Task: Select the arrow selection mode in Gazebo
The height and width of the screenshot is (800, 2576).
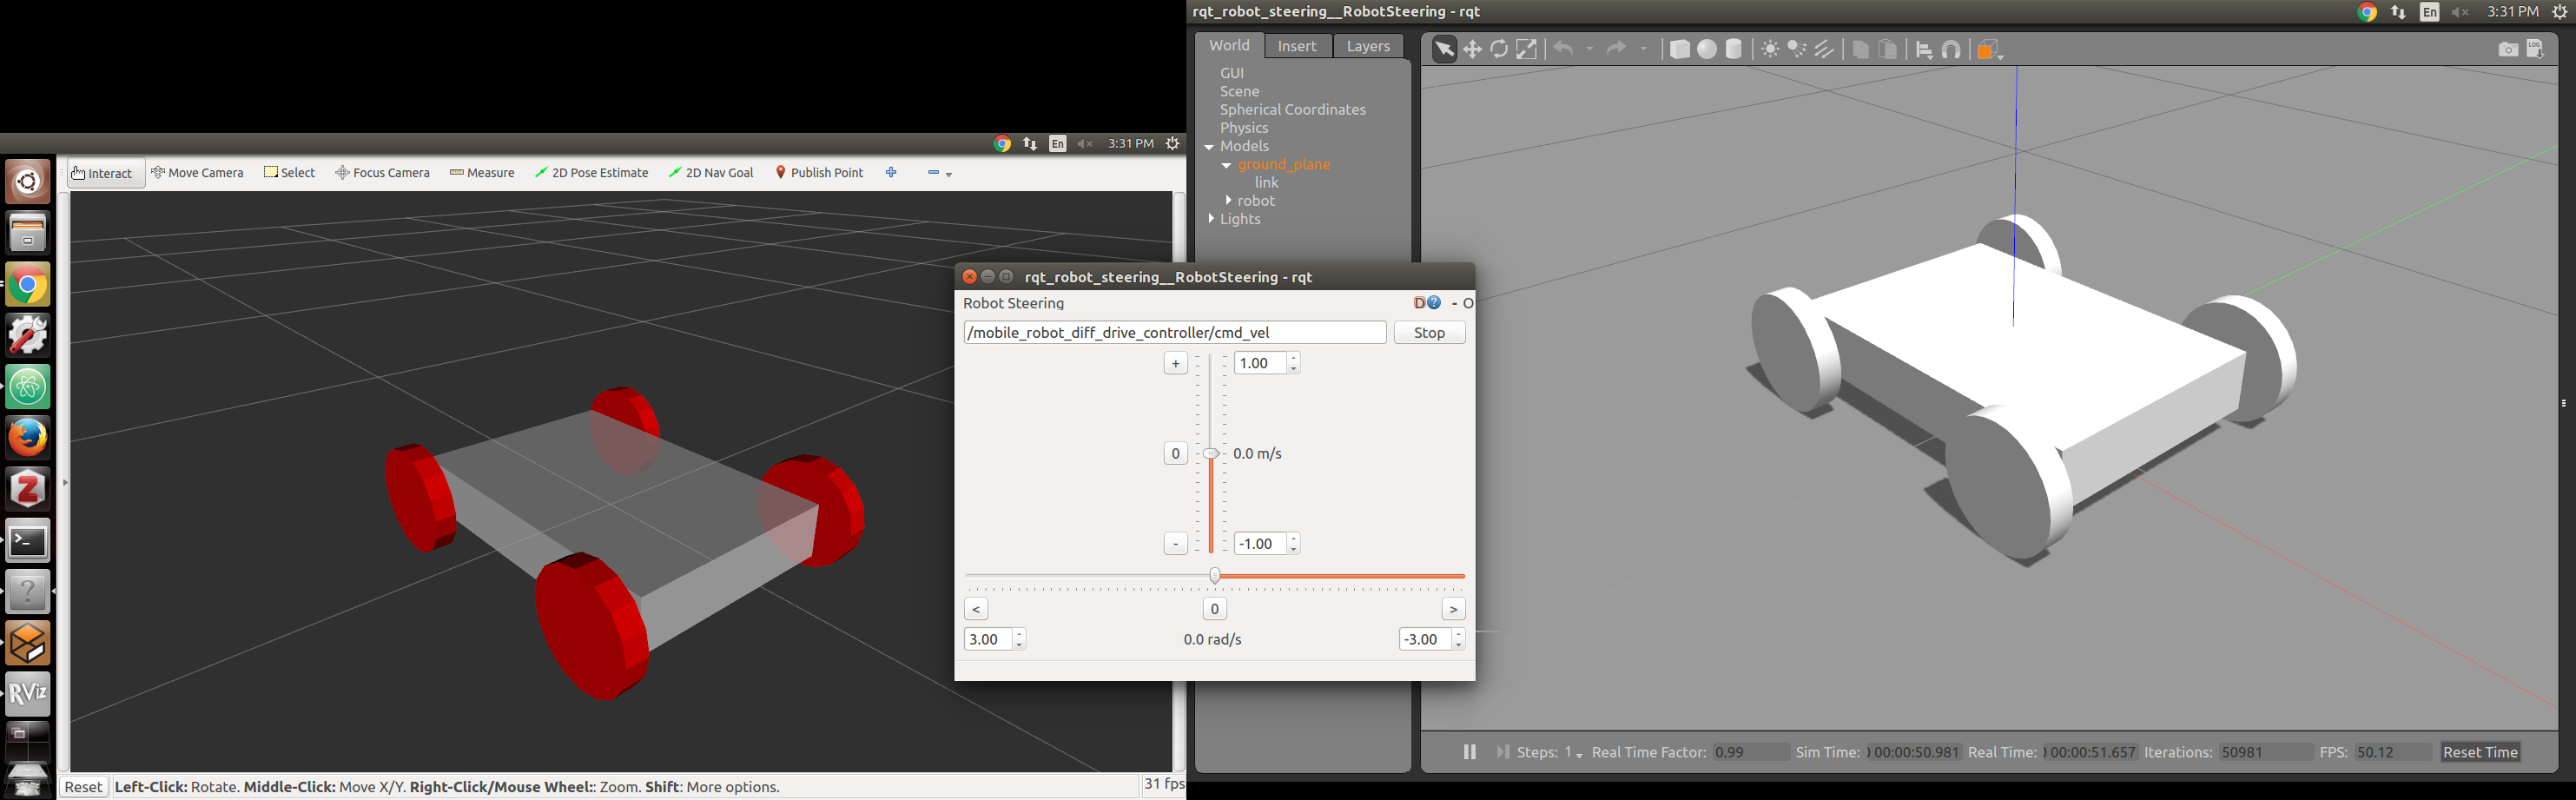Action: (1444, 49)
